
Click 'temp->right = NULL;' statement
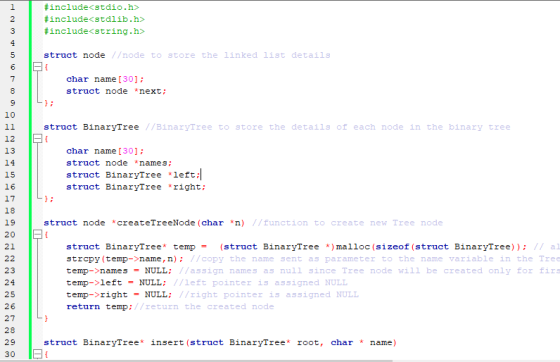click(x=119, y=294)
